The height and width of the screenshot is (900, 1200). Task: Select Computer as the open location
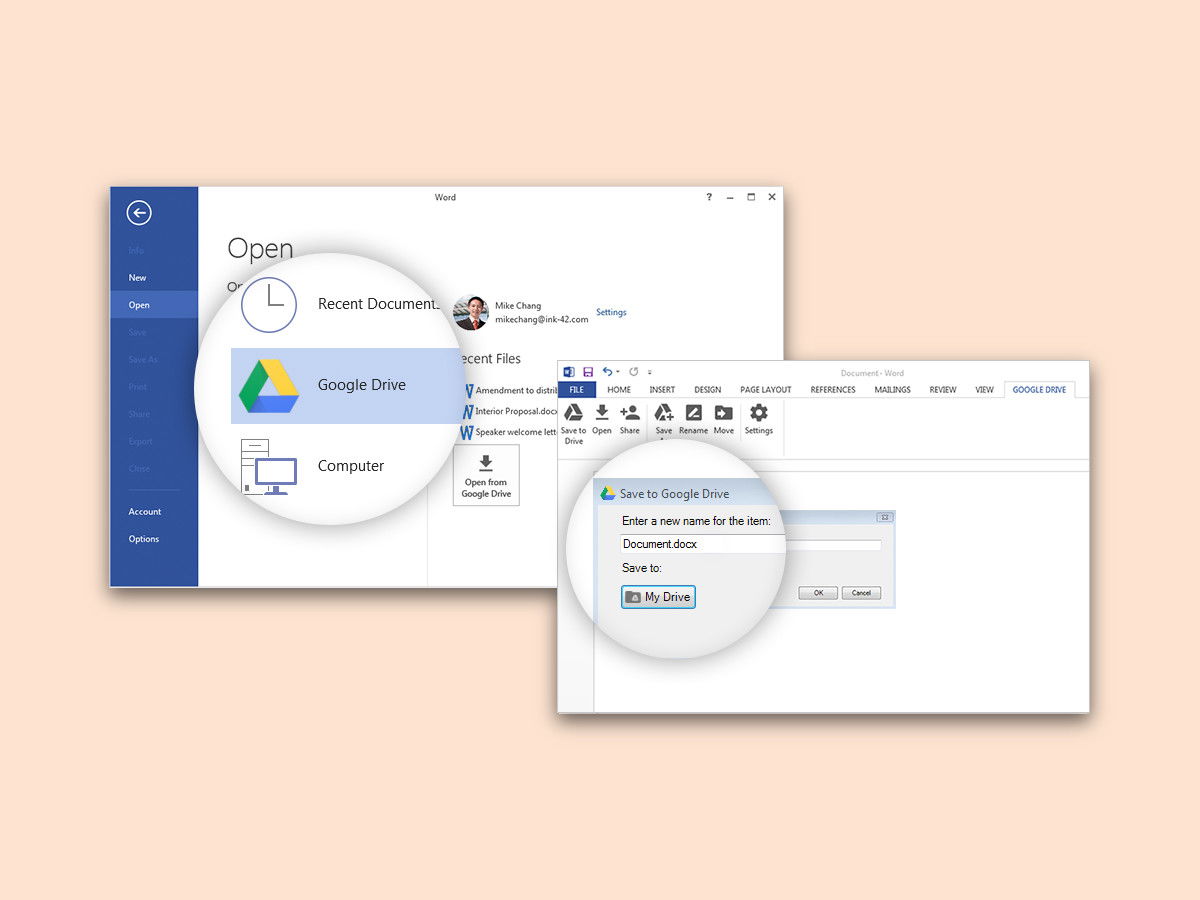click(x=312, y=466)
